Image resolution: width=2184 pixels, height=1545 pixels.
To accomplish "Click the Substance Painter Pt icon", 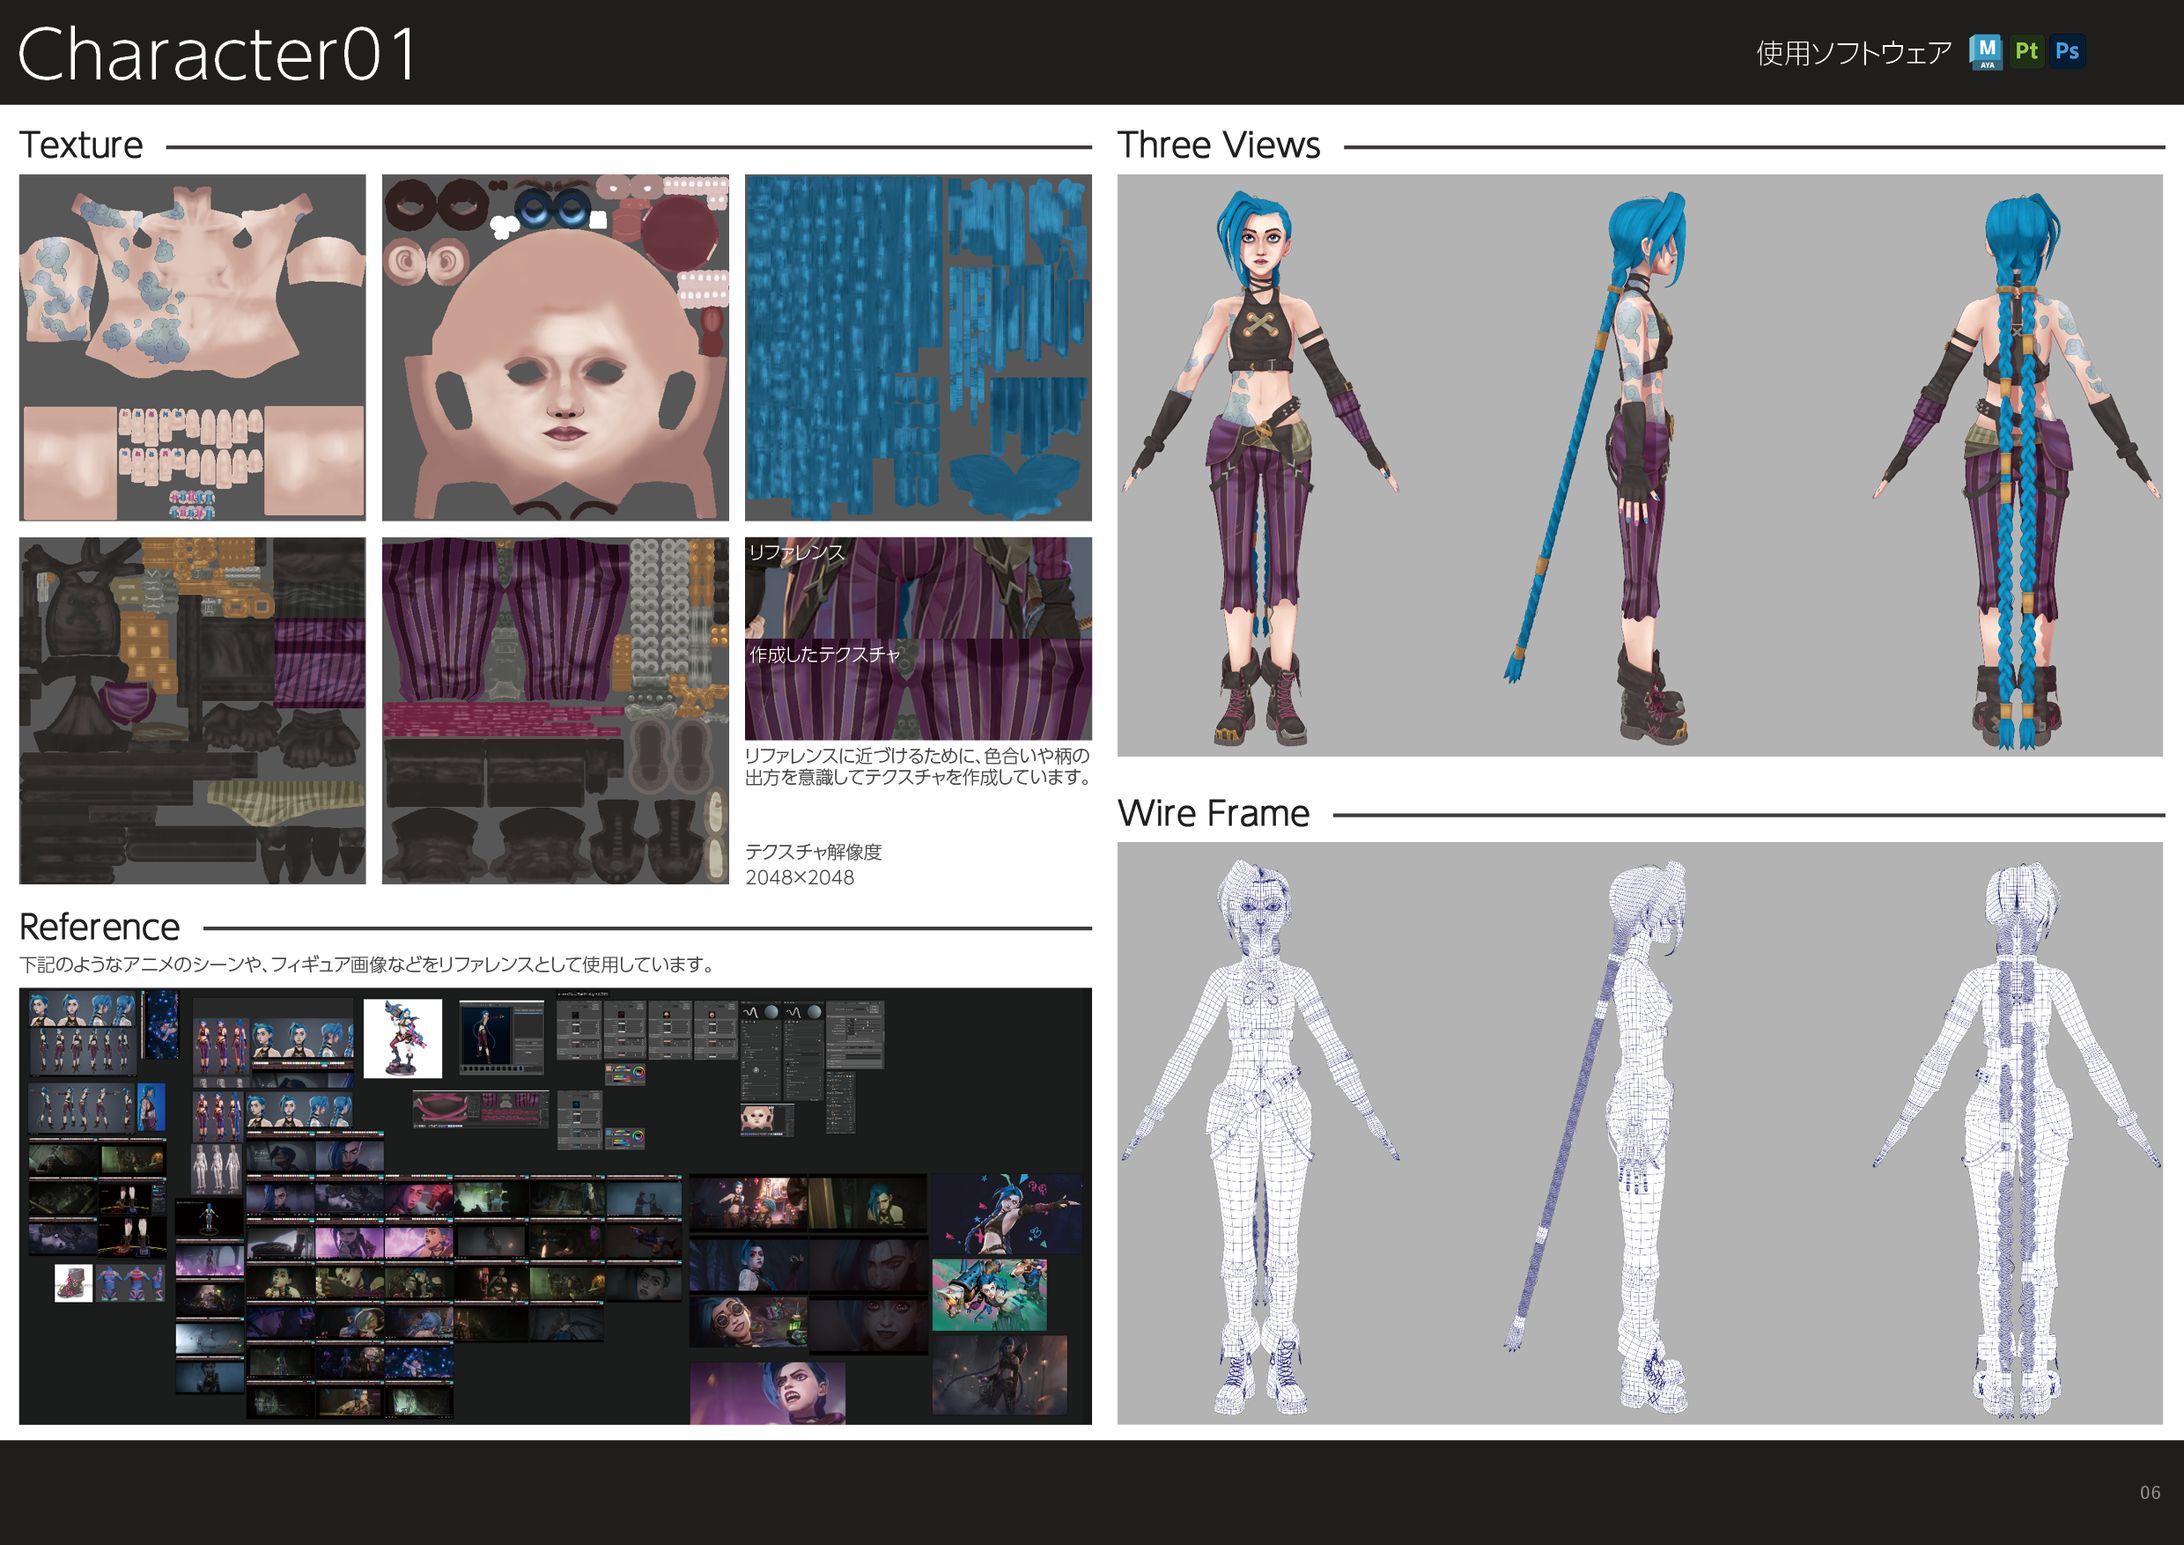I will coord(2026,51).
